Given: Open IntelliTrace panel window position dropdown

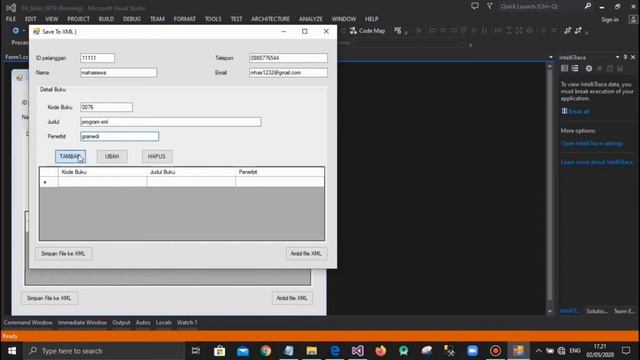Looking at the screenshot, I should 618,58.
